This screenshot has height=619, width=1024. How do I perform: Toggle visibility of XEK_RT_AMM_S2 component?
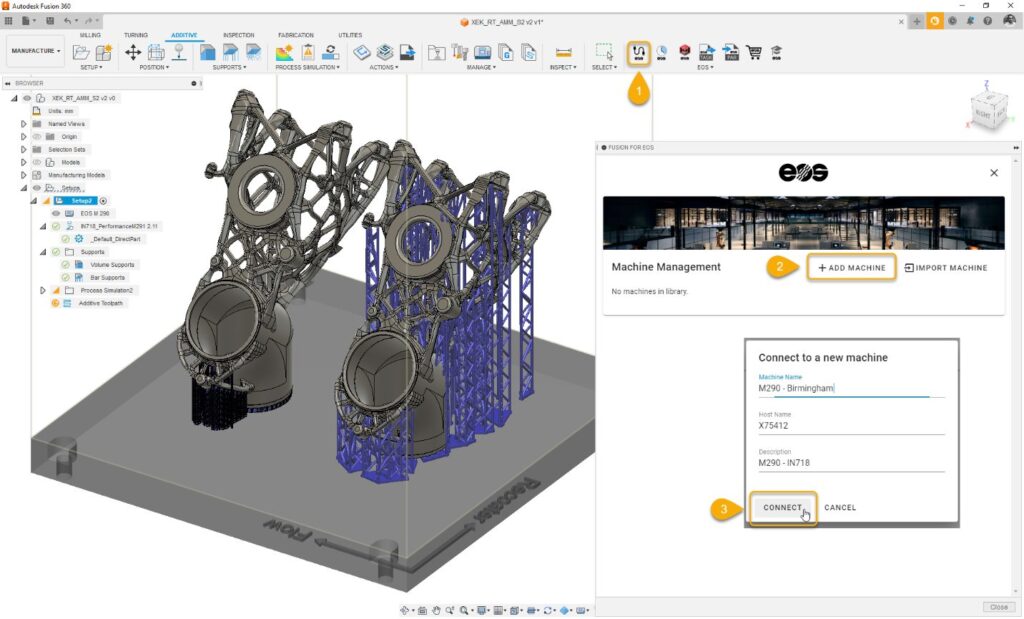point(26,97)
